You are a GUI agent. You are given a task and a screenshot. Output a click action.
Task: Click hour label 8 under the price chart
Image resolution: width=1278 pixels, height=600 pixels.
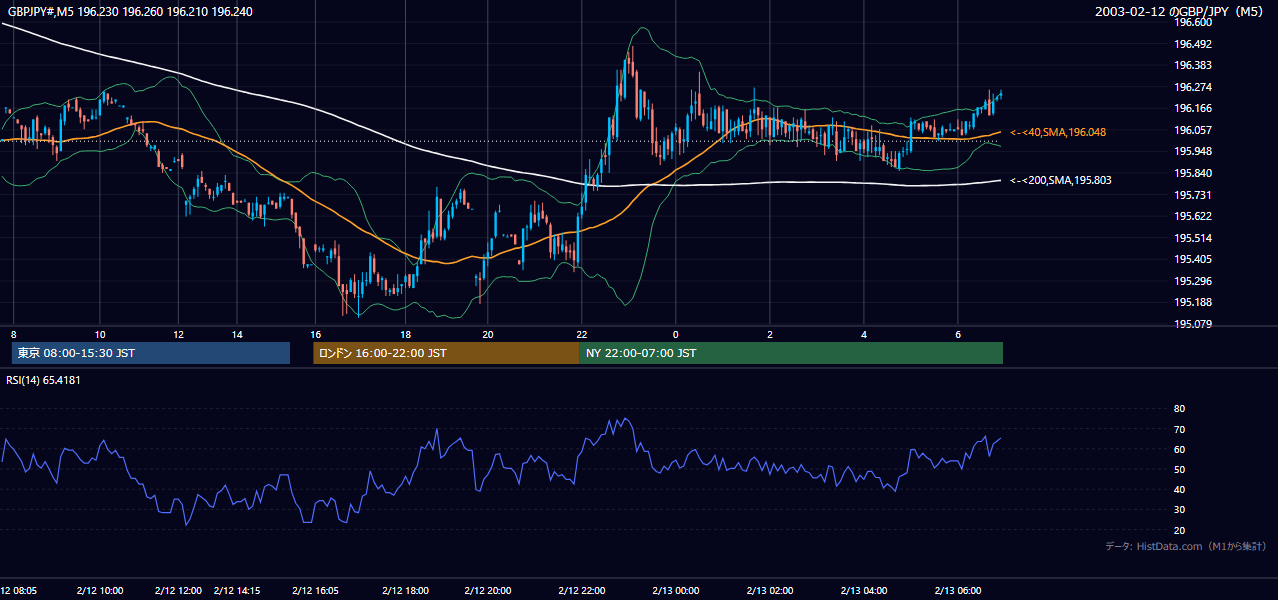[13, 334]
